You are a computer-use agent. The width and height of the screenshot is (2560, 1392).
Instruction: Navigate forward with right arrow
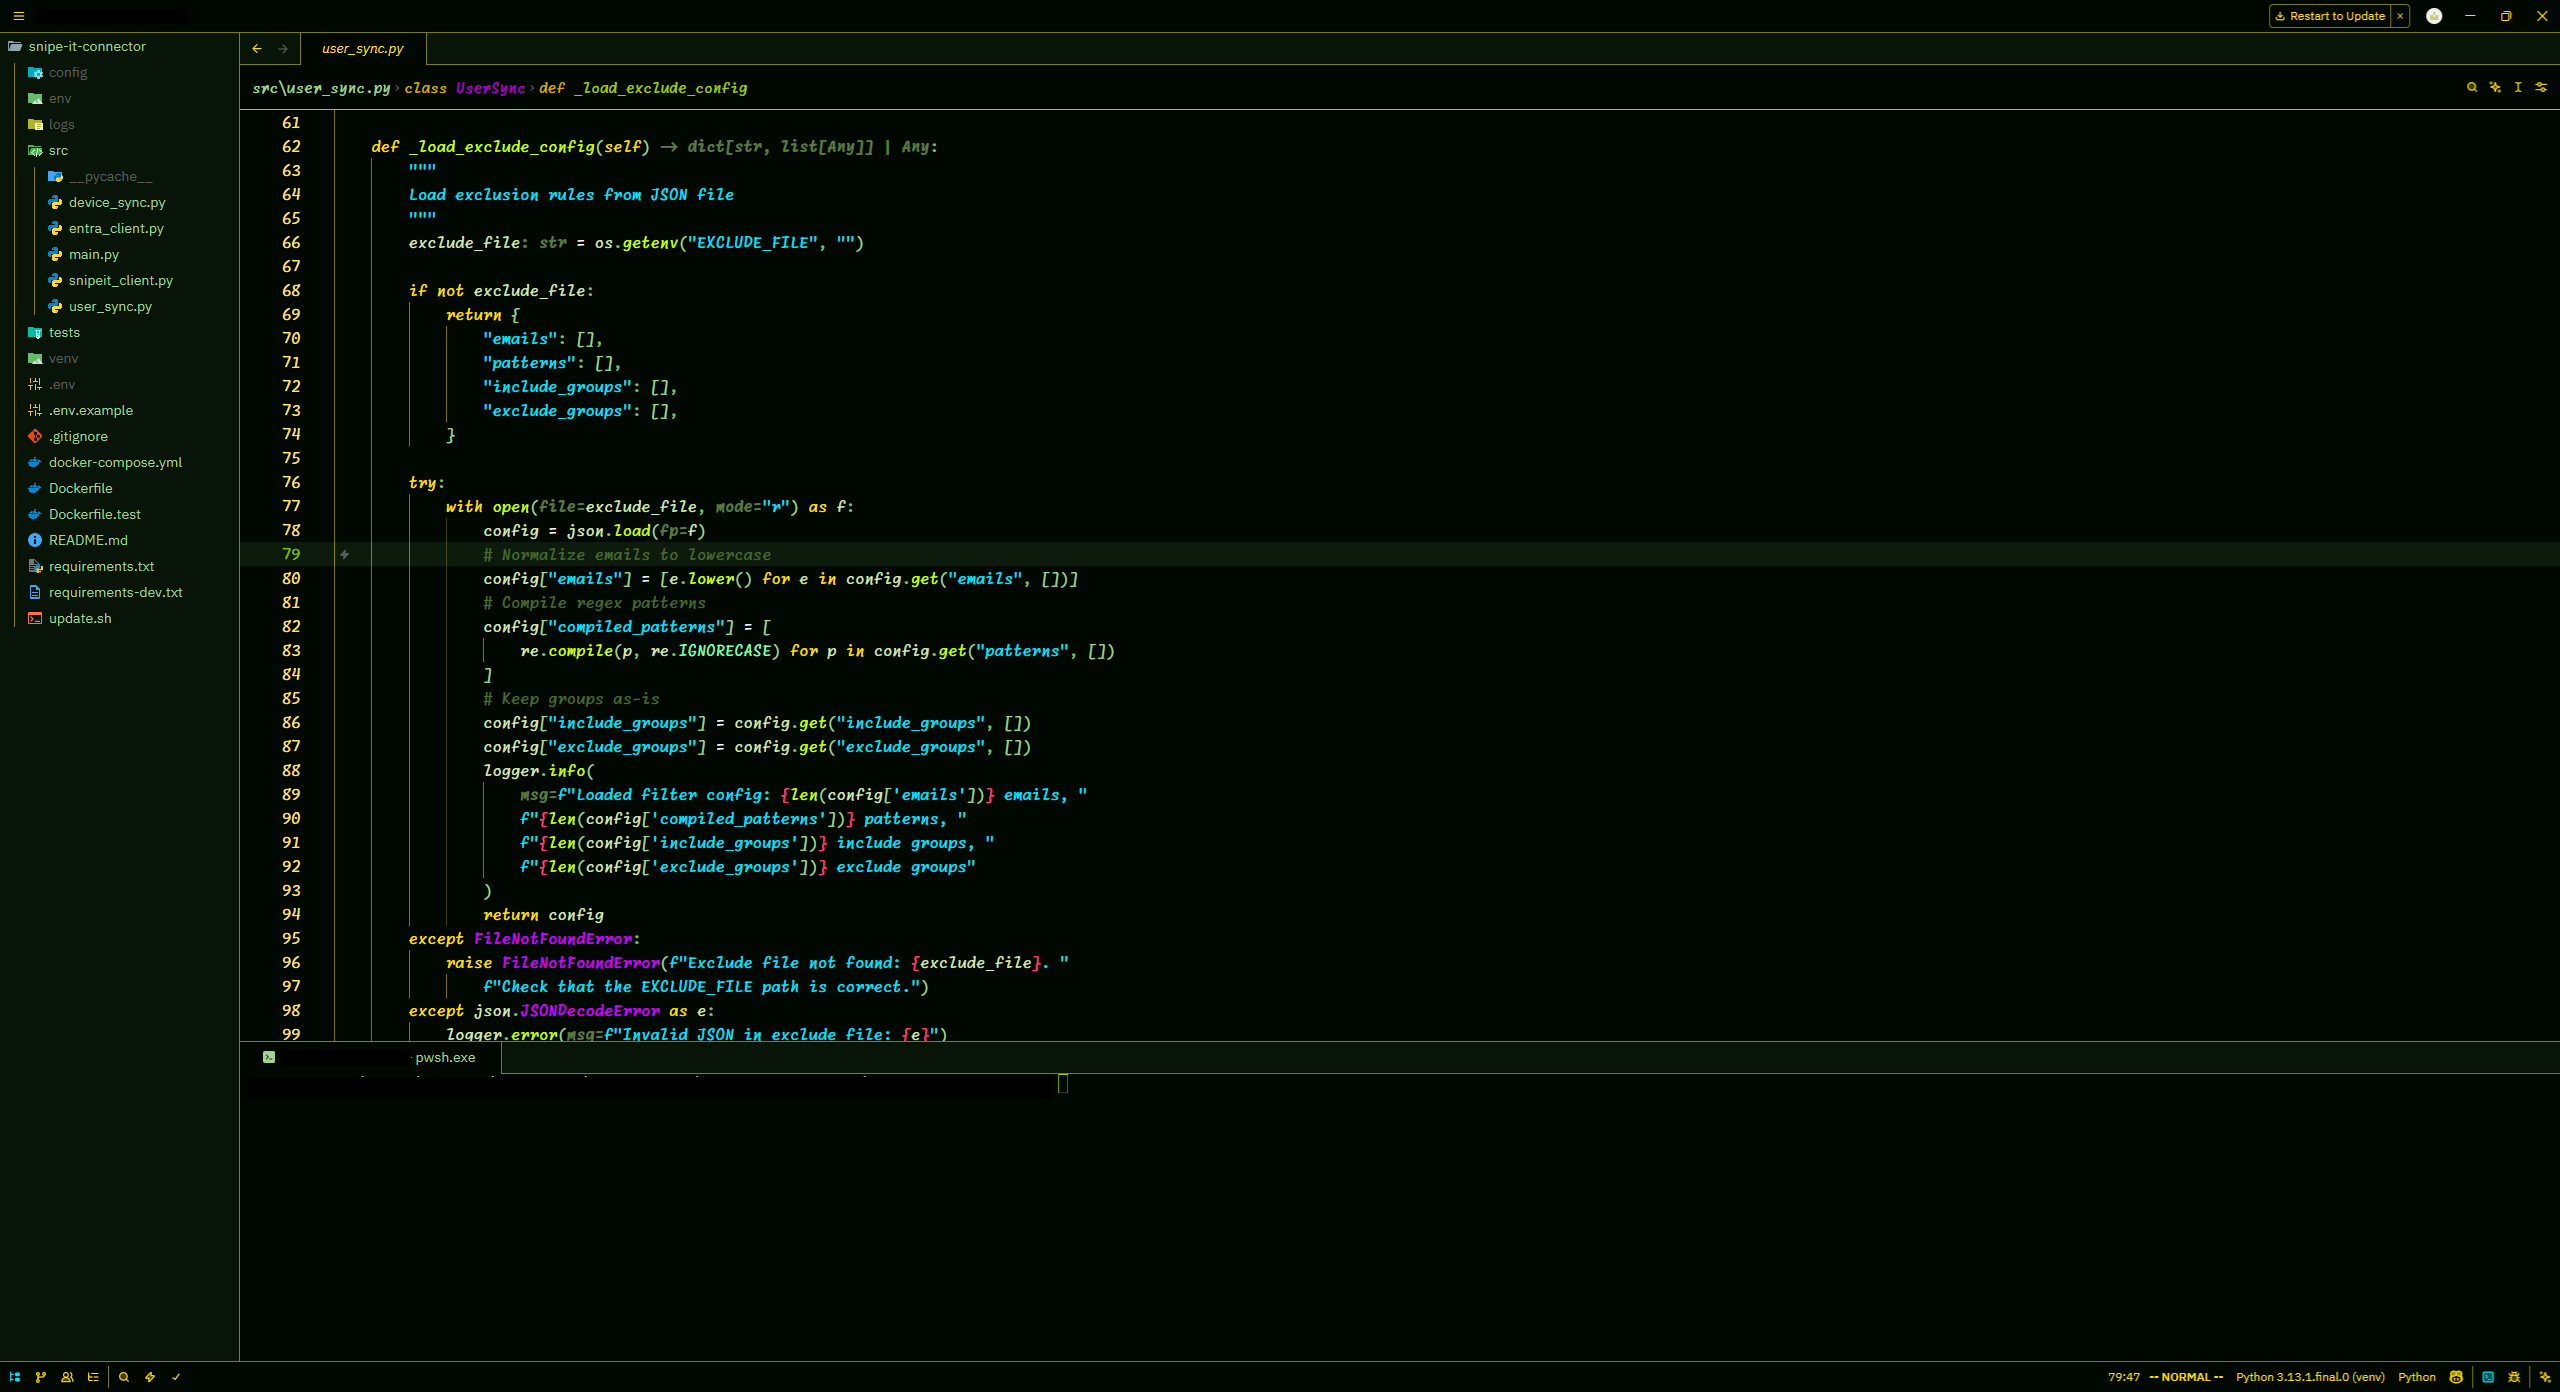pyautogui.click(x=283, y=48)
